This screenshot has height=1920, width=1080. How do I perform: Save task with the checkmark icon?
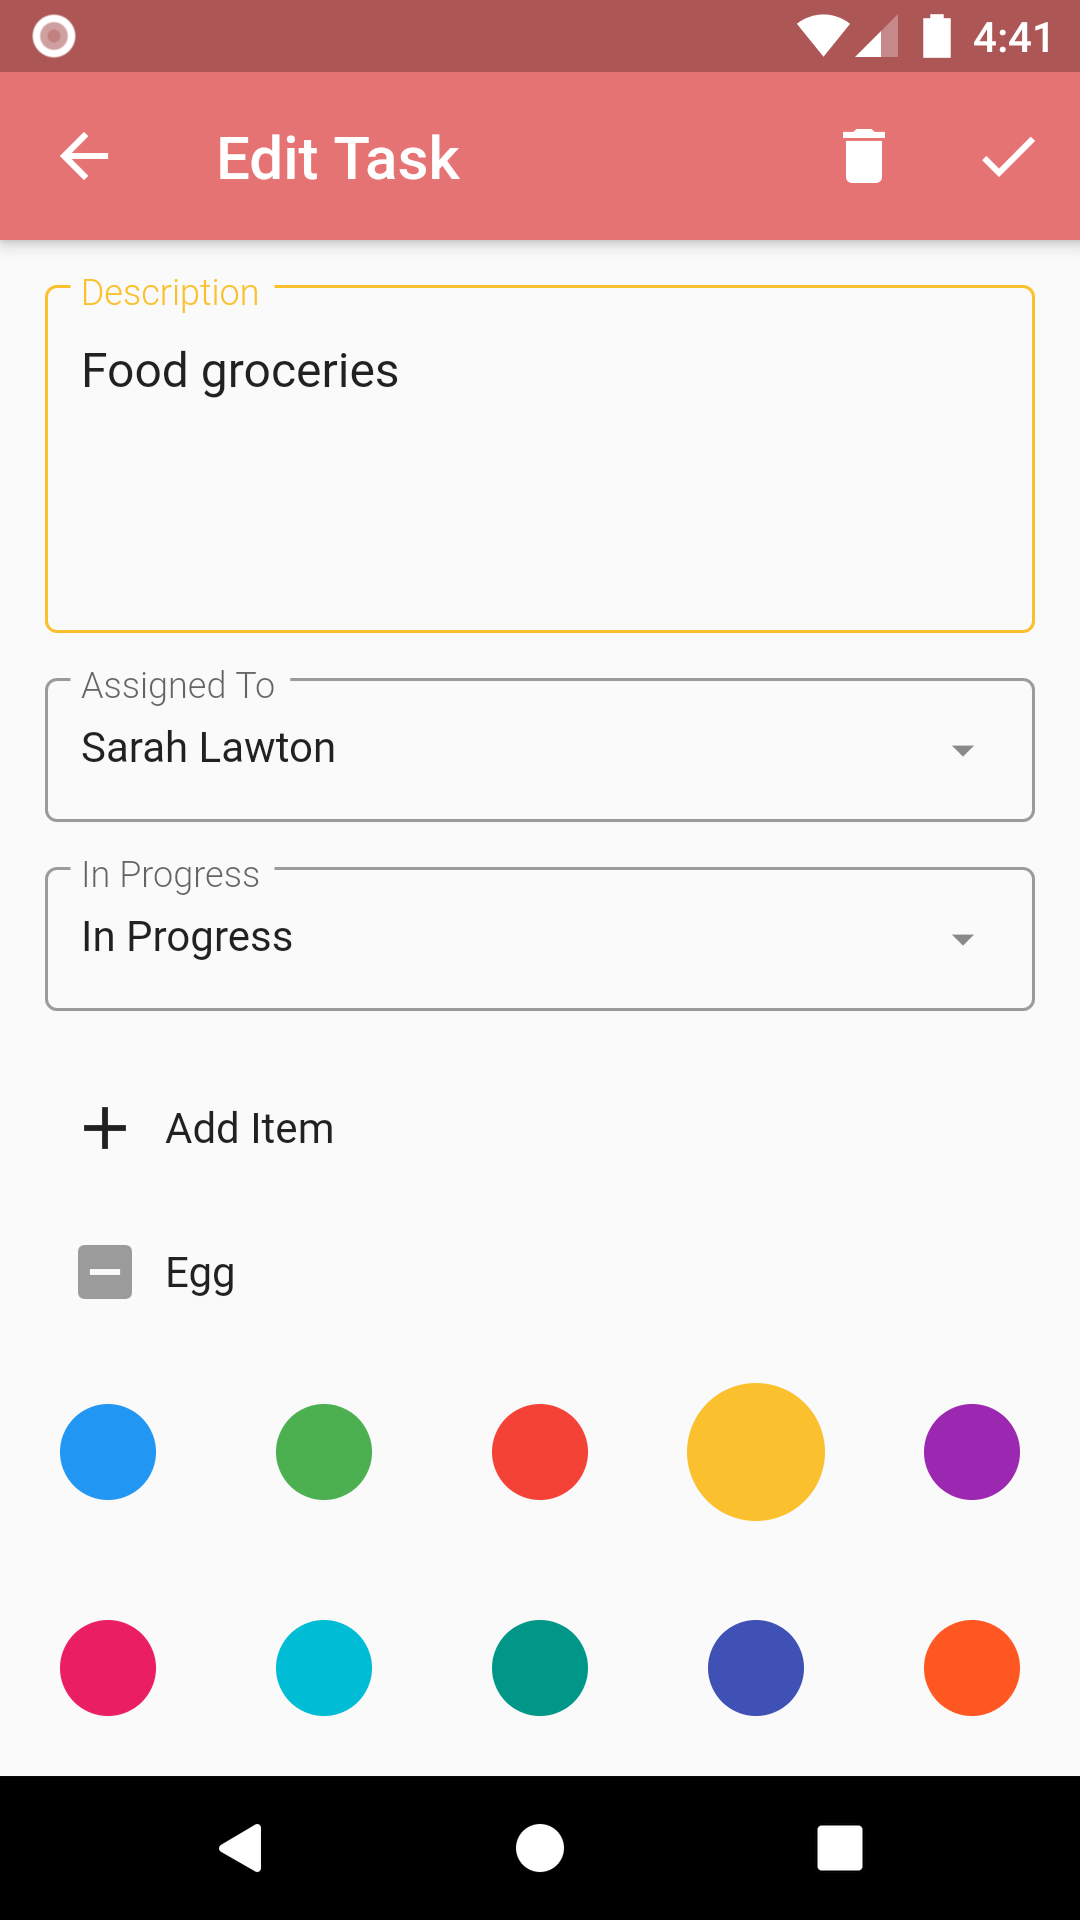pyautogui.click(x=1007, y=157)
